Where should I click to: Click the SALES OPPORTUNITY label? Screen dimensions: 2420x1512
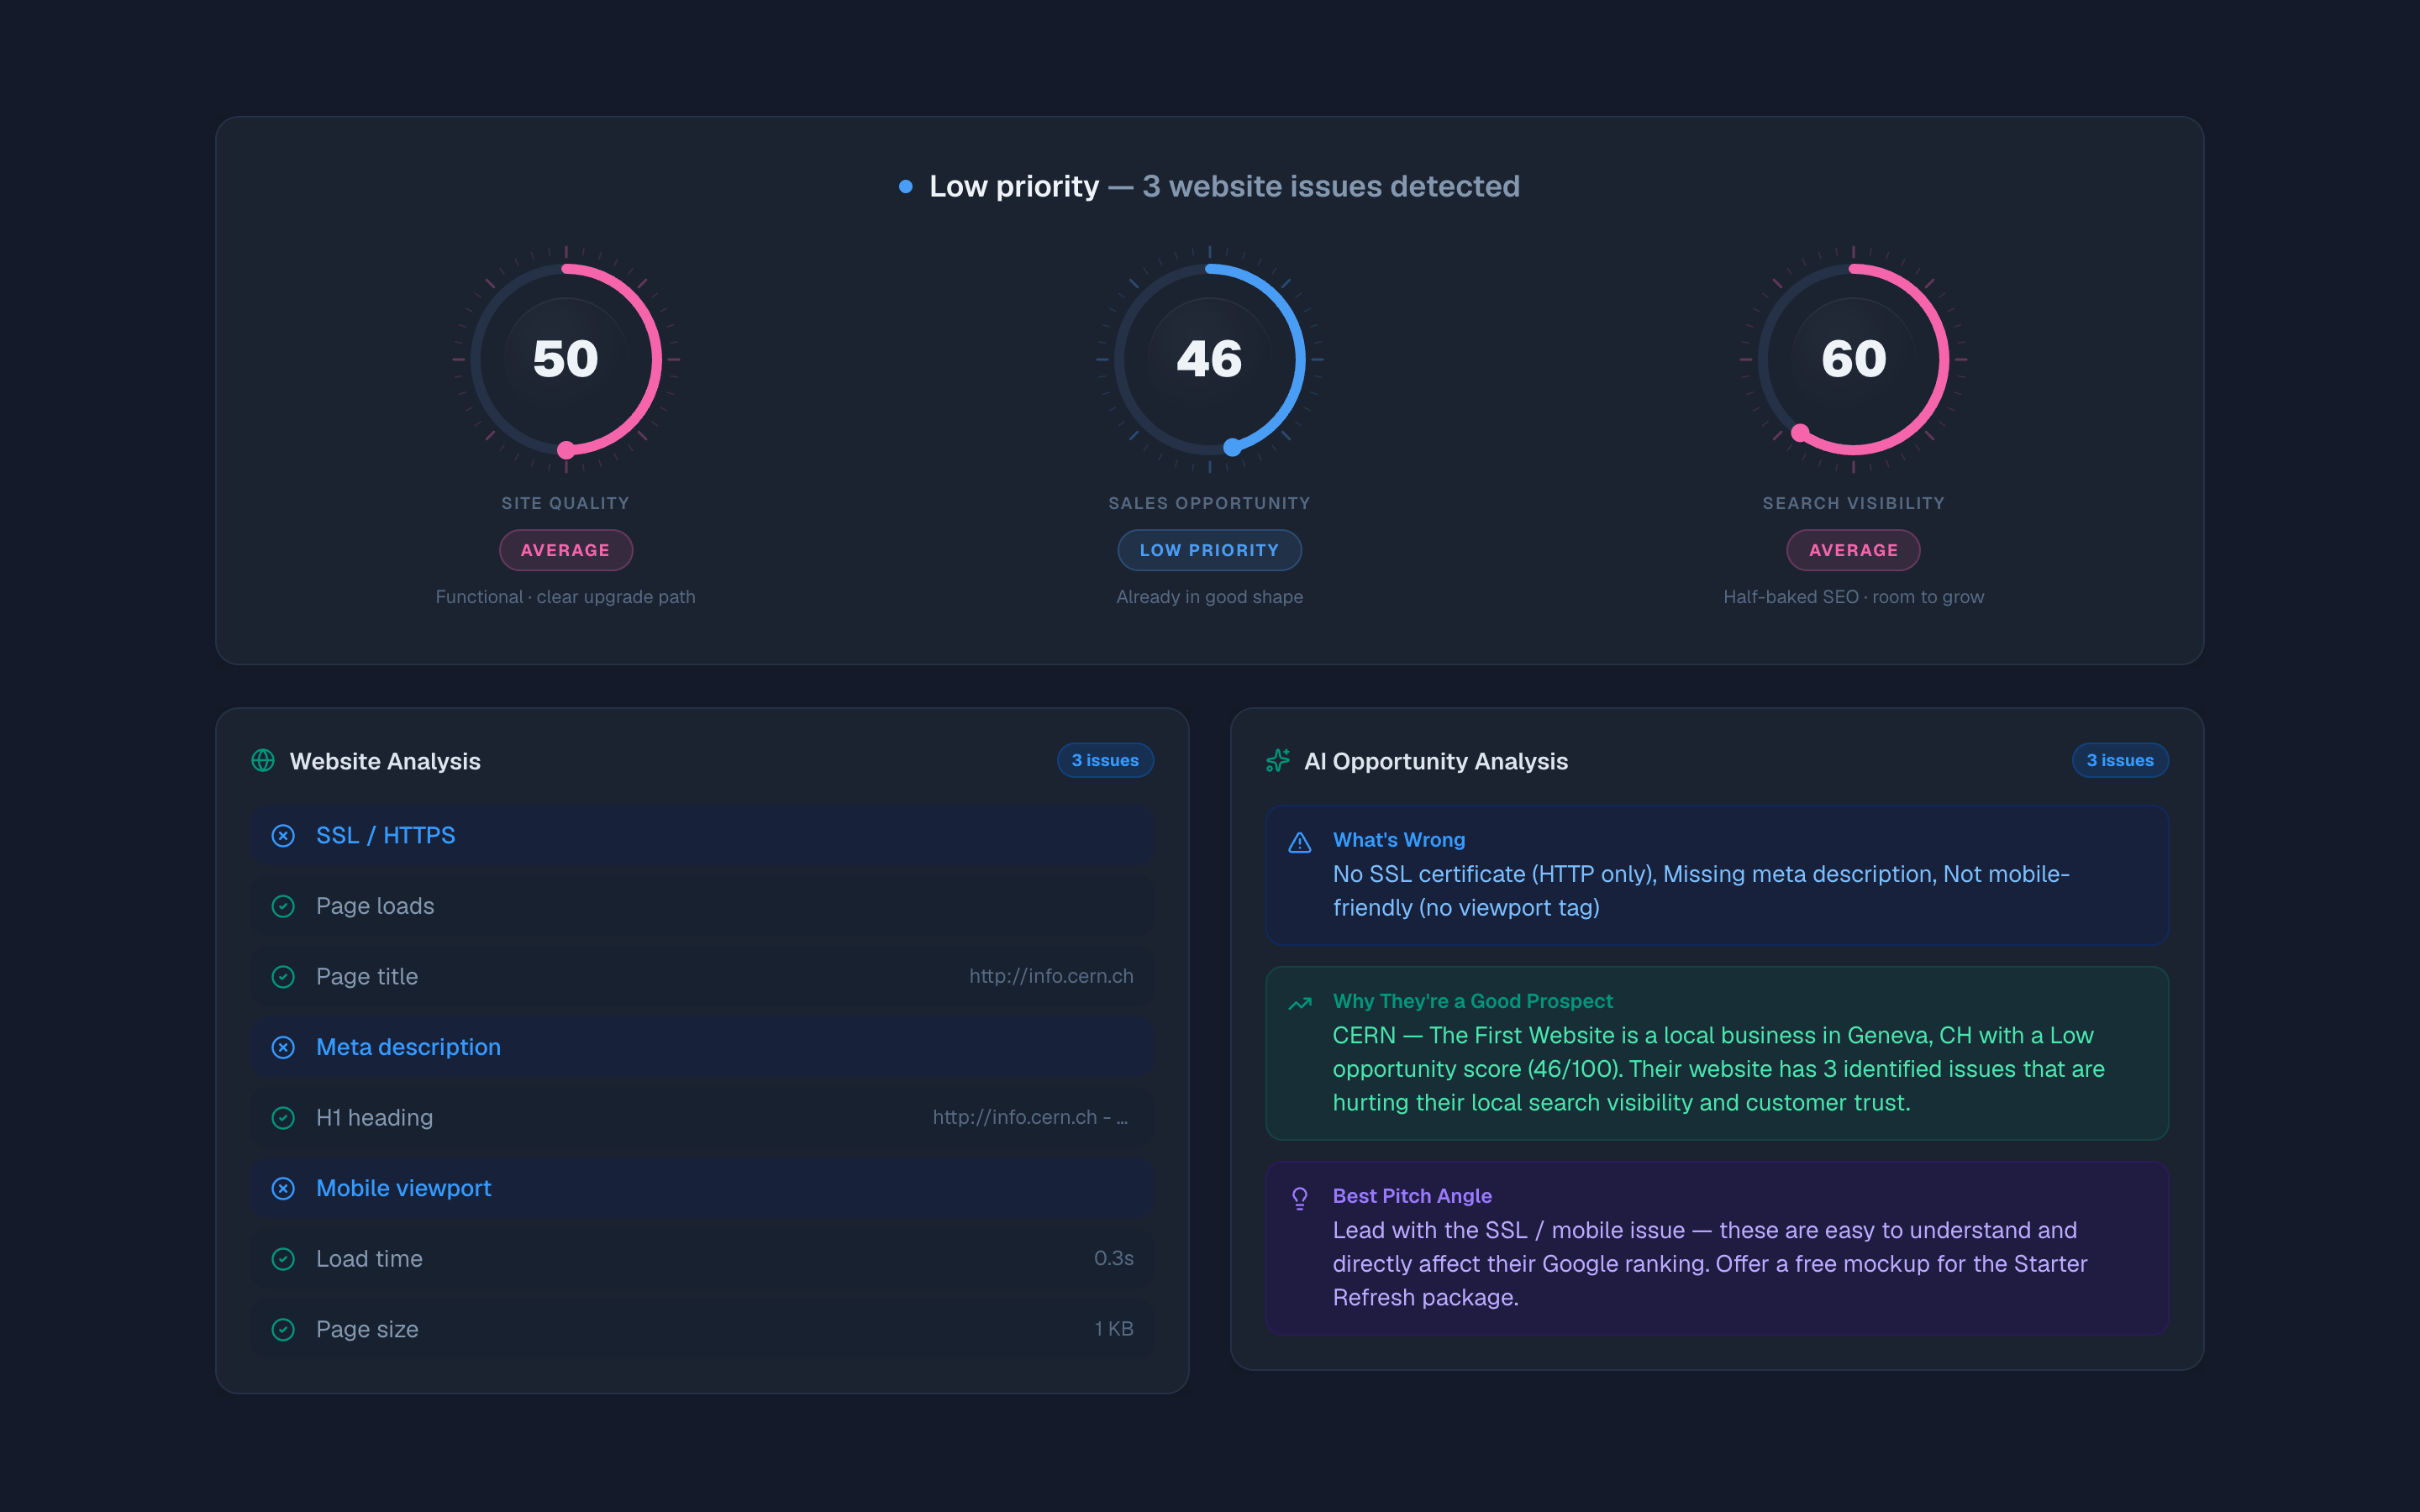click(x=1210, y=503)
